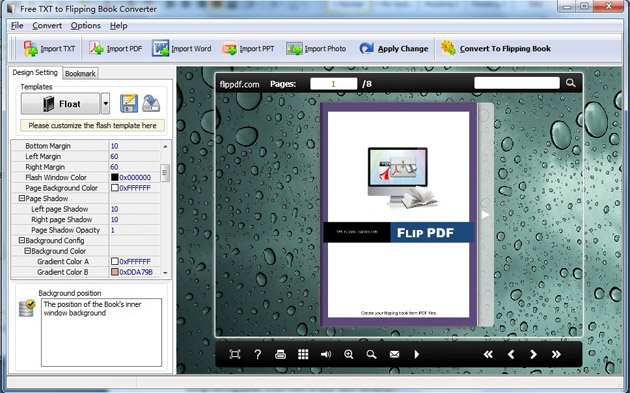Jump to last page double-right arrows
Screen dimensions: 630x393
point(556,354)
